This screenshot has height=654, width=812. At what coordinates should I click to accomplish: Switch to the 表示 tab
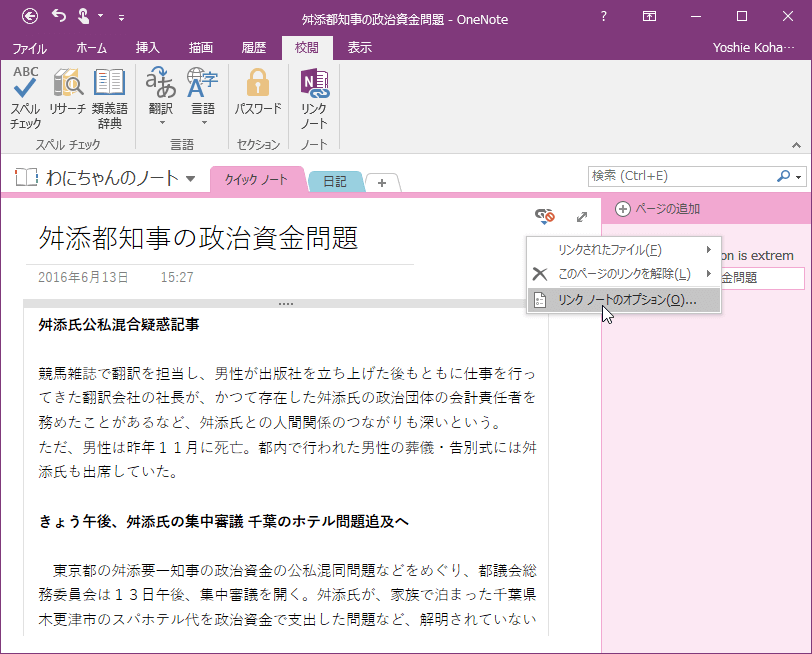[x=359, y=48]
